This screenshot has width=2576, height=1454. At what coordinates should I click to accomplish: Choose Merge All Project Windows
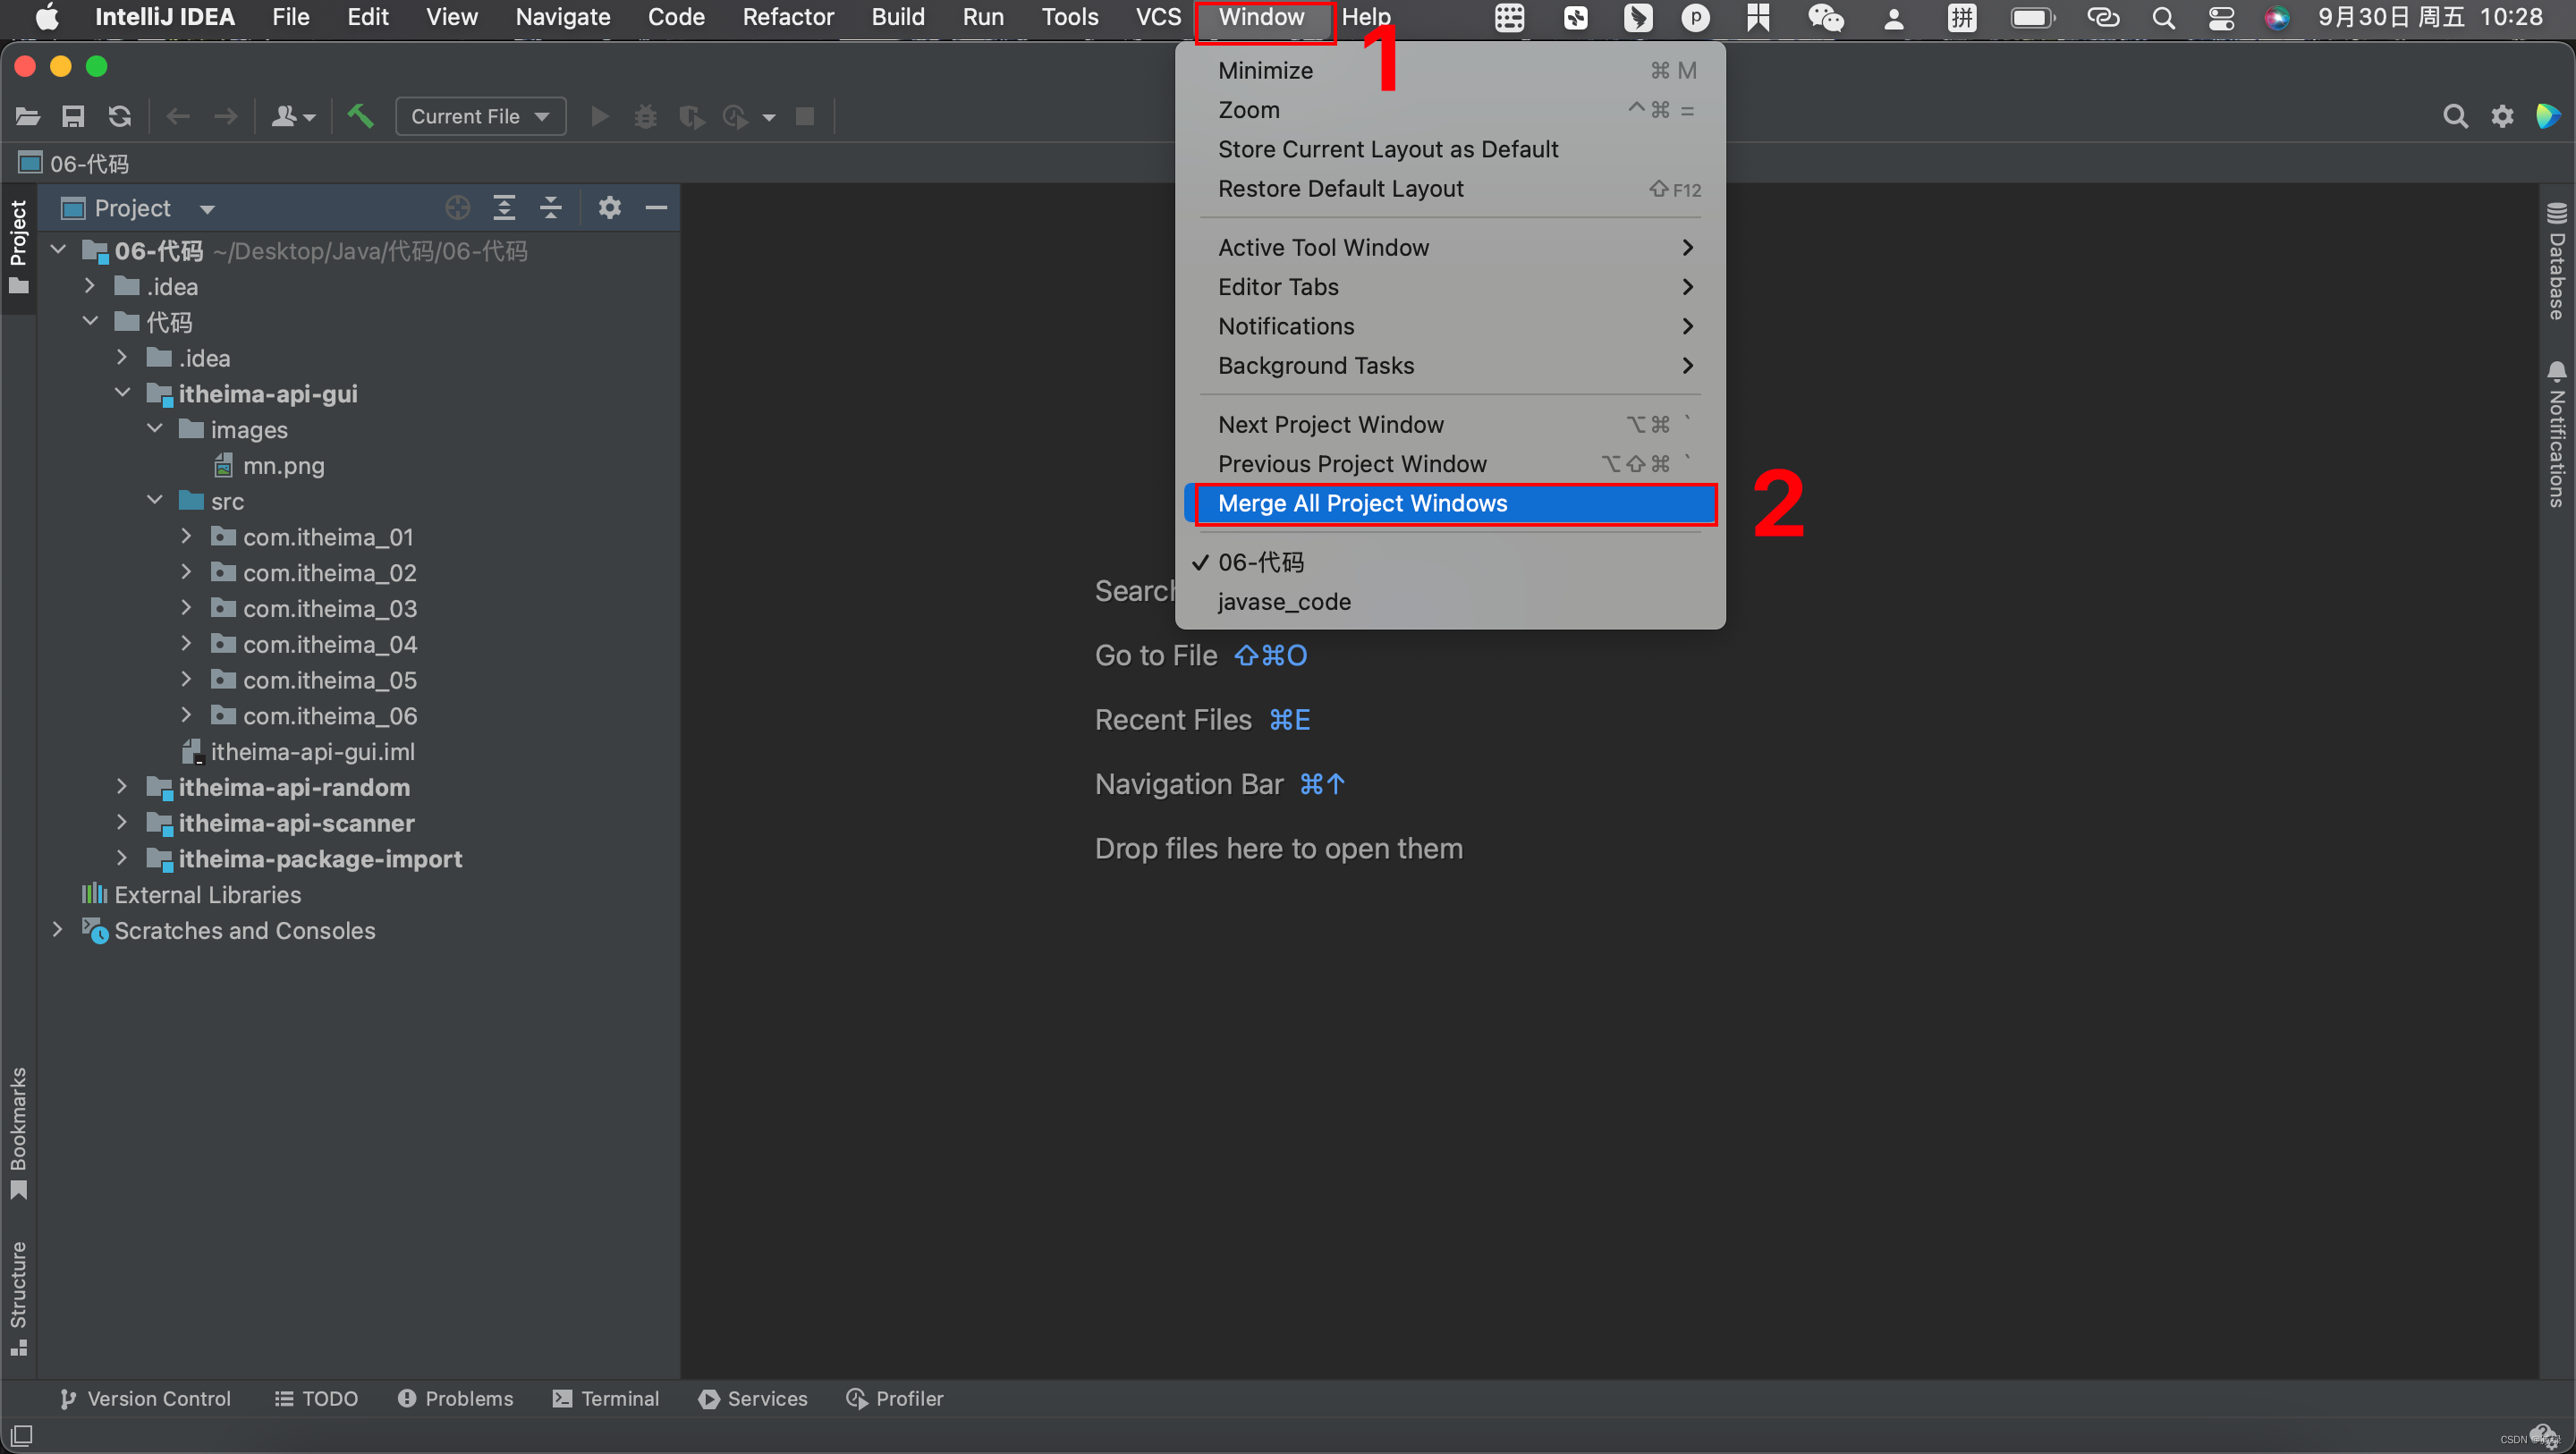pyautogui.click(x=1362, y=503)
